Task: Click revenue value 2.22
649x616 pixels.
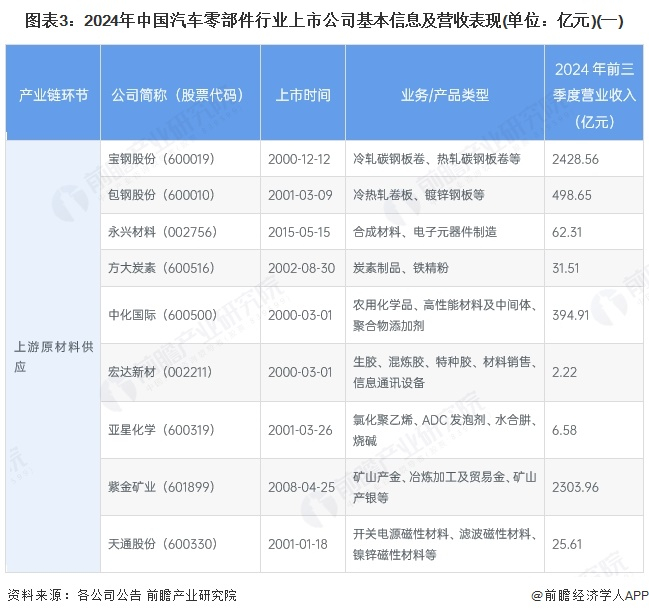Action: (565, 372)
